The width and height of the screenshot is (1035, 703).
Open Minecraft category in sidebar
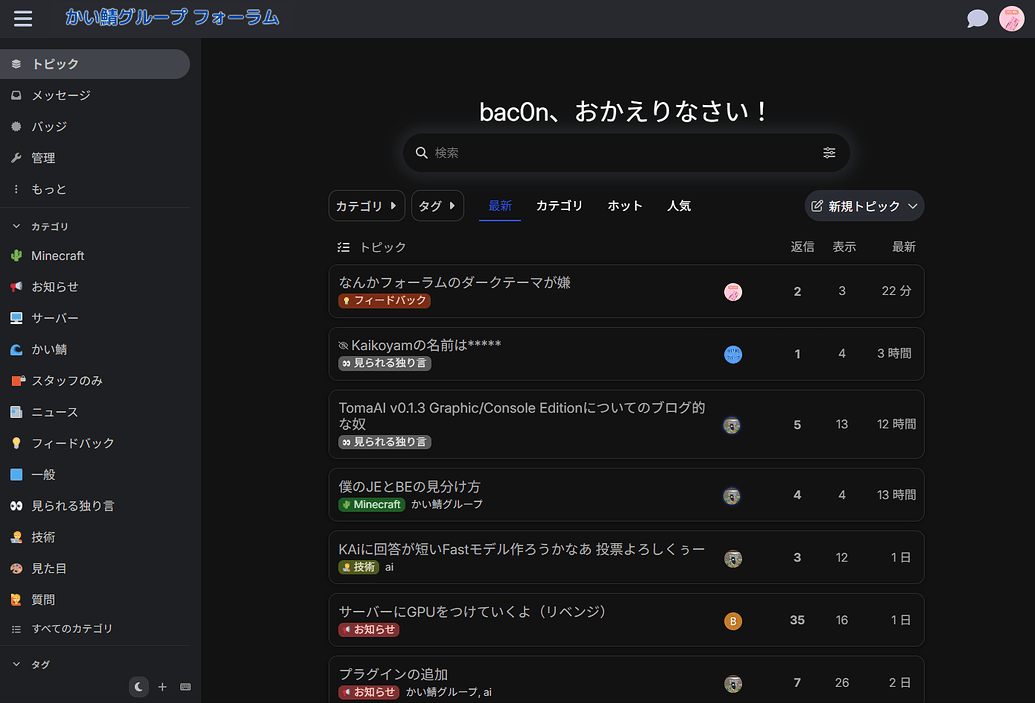[x=57, y=256]
